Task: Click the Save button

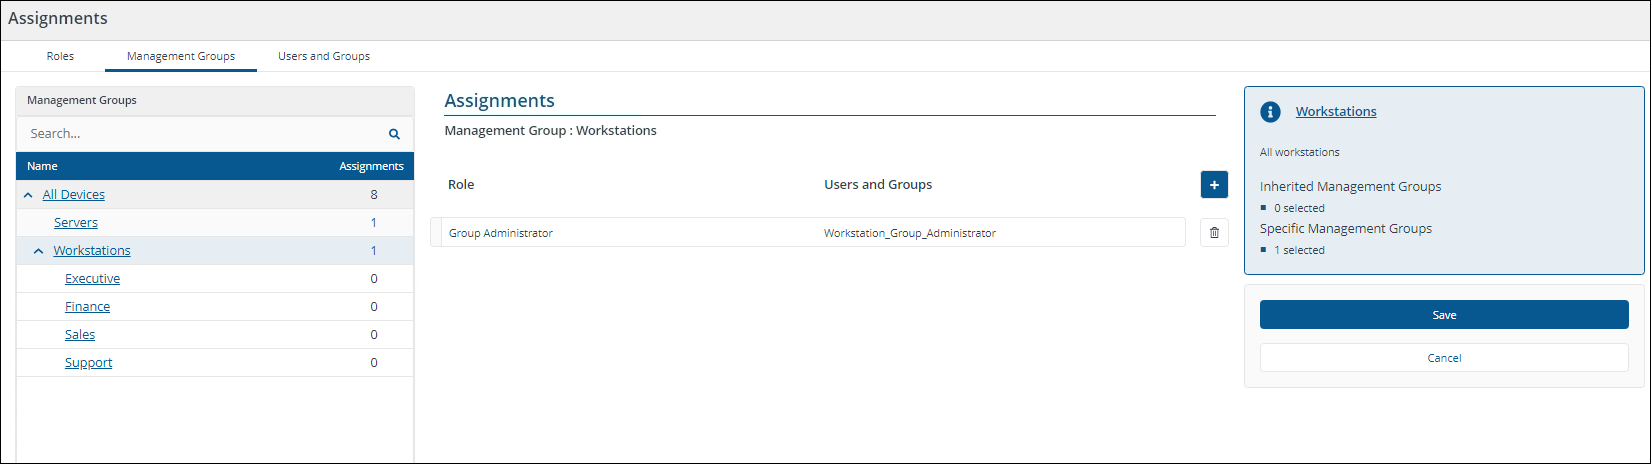Action: tap(1443, 315)
